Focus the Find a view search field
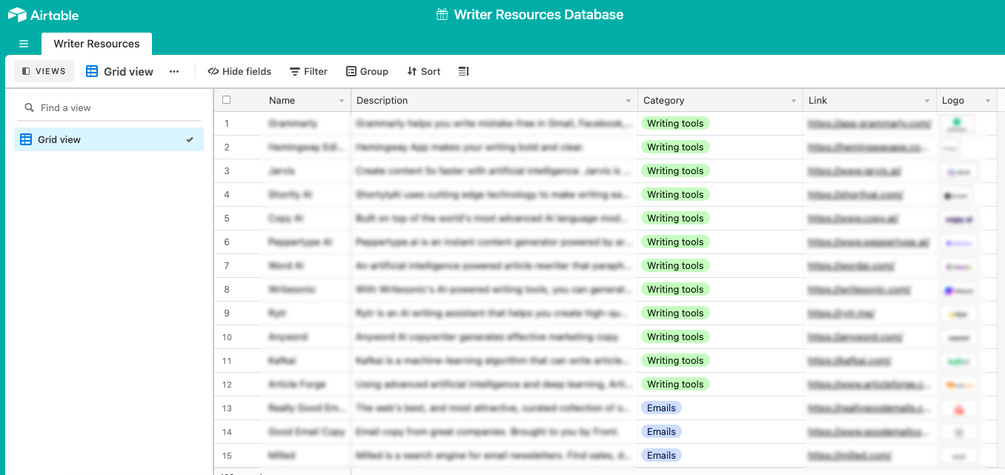1005x475 pixels. click(109, 108)
